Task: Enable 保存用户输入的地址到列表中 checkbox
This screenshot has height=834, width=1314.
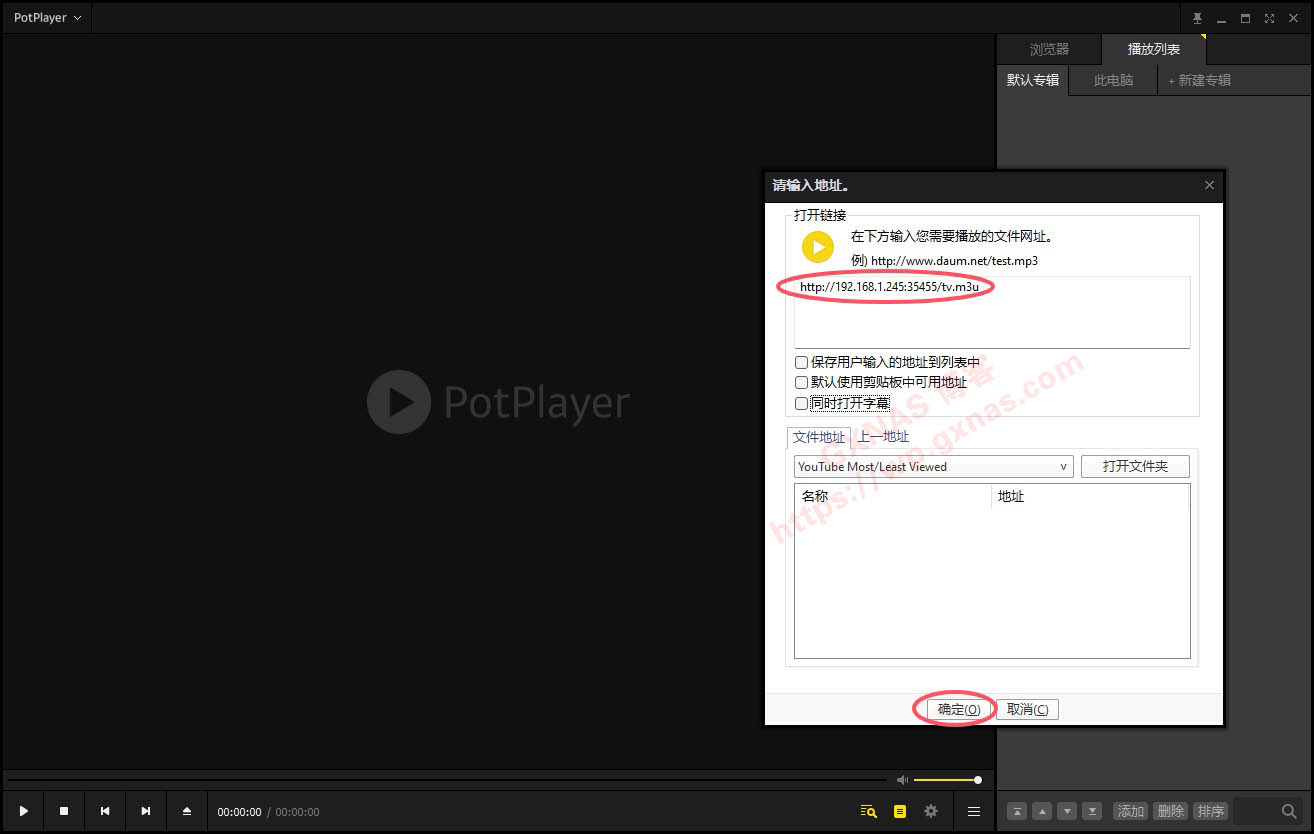Action: (x=801, y=363)
